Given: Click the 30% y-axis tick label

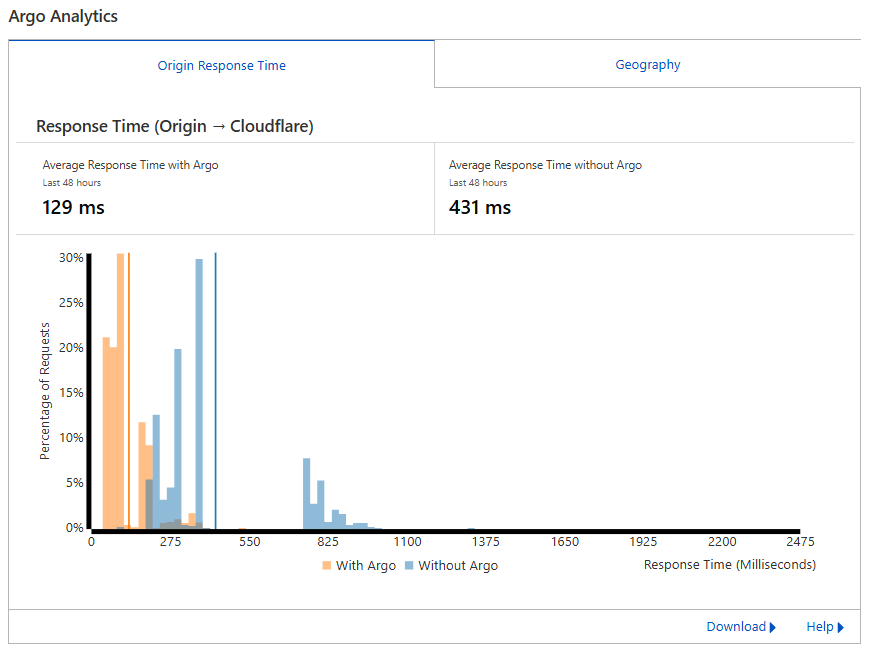Looking at the screenshot, I should coord(71,258).
